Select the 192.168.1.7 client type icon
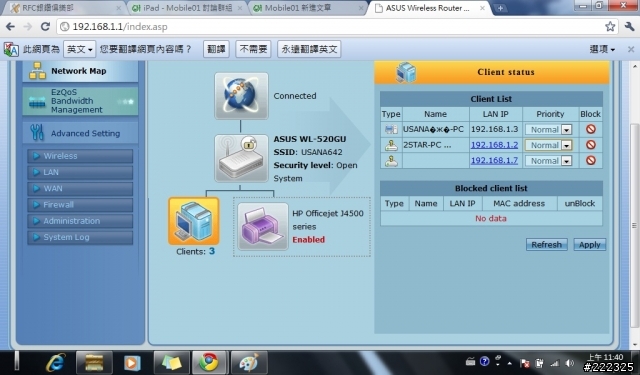The width and height of the screenshot is (640, 375). 391,161
